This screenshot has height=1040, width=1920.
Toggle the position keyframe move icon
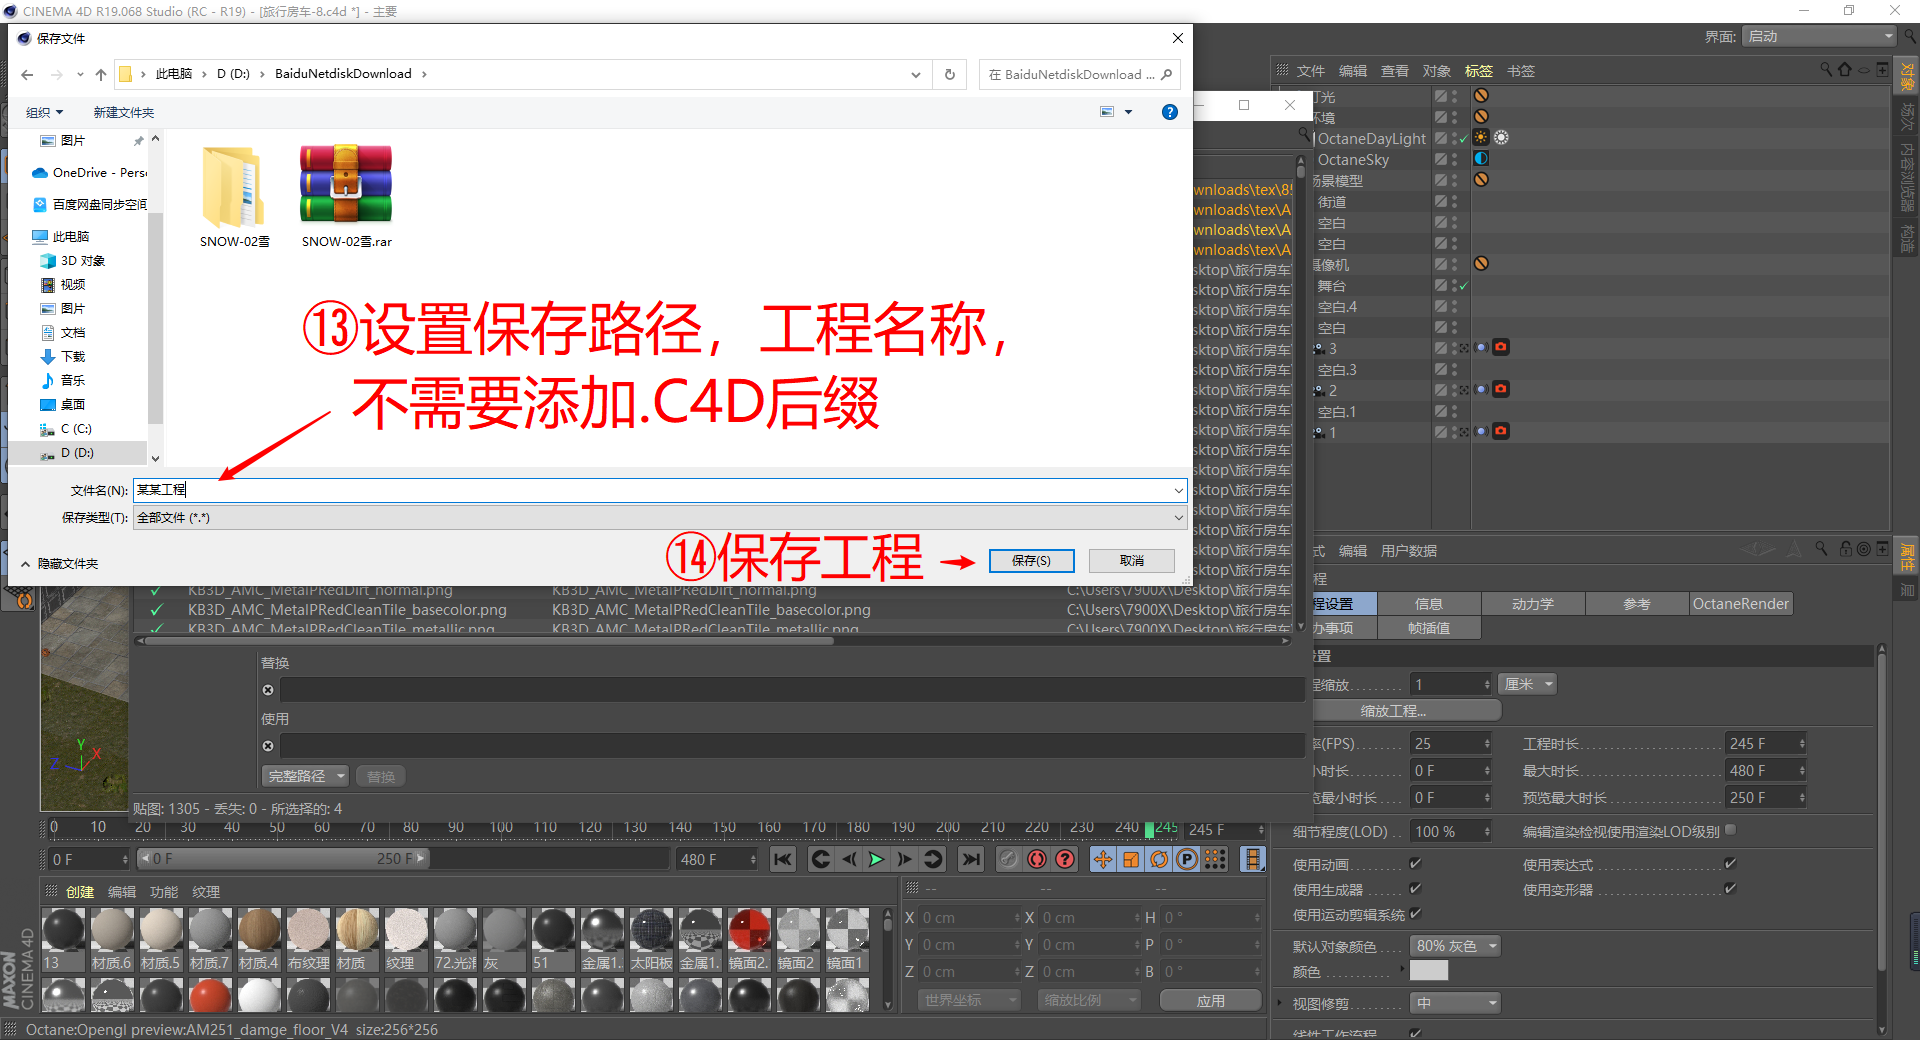(x=1102, y=859)
